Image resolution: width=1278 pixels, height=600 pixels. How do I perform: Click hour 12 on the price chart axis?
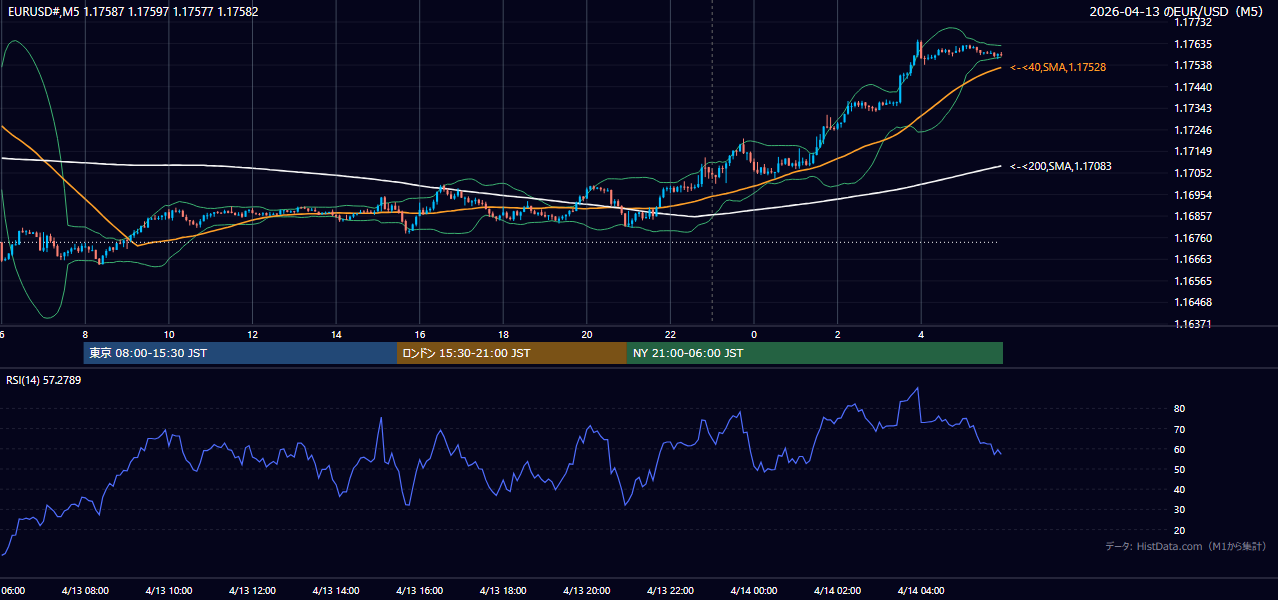[x=253, y=334]
